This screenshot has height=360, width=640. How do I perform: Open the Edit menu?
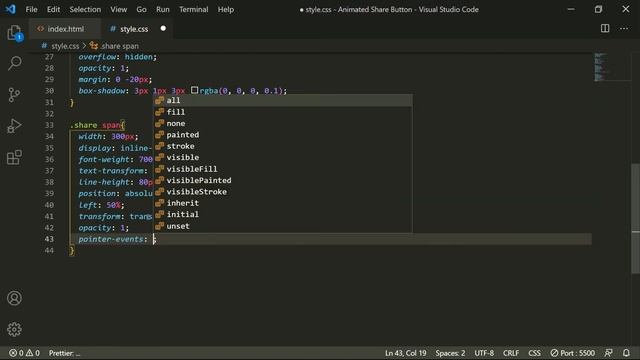pos(53,9)
